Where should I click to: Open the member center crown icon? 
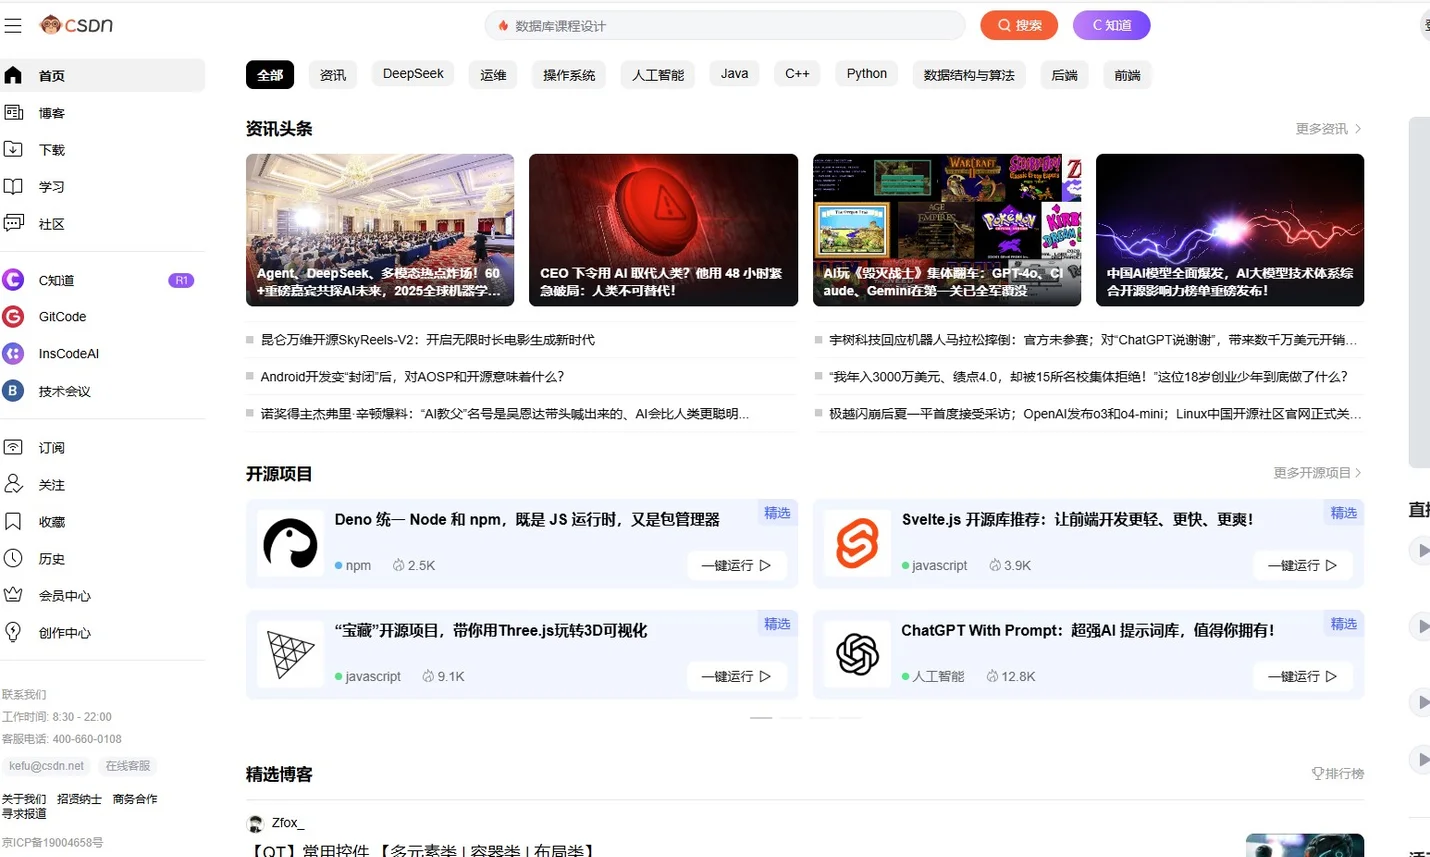tap(13, 595)
